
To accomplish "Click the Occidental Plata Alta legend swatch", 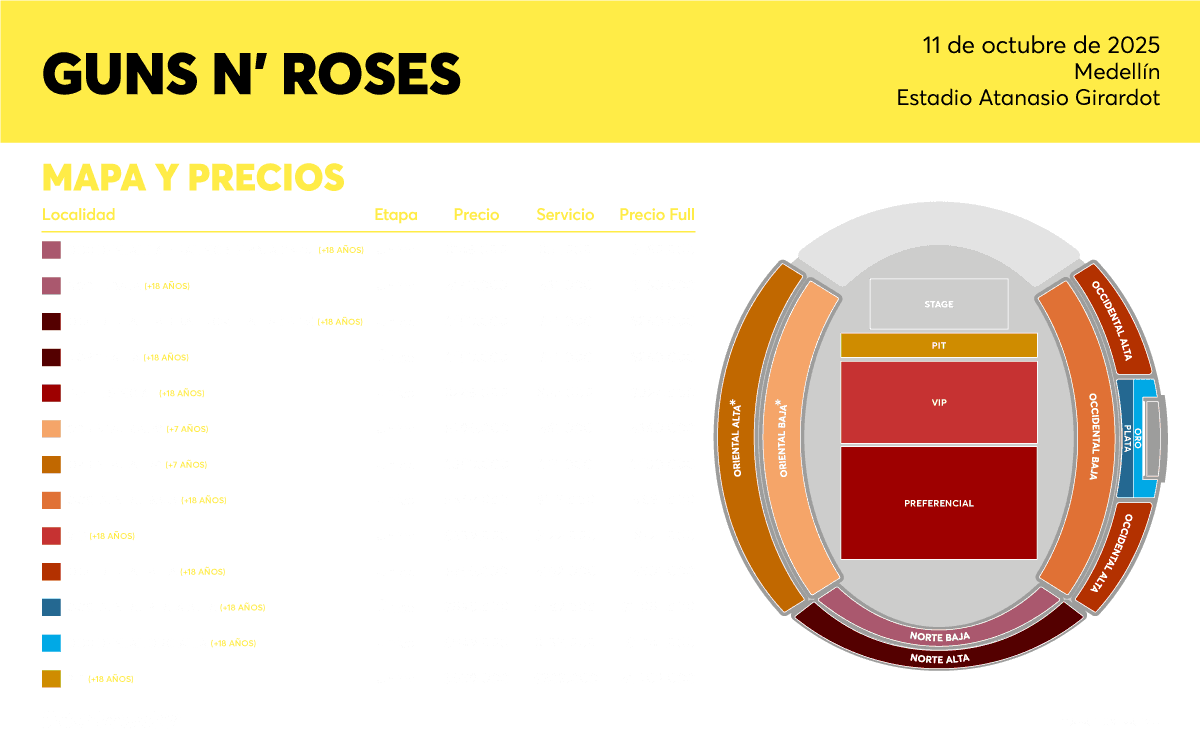I will pyautogui.click(x=52, y=607).
